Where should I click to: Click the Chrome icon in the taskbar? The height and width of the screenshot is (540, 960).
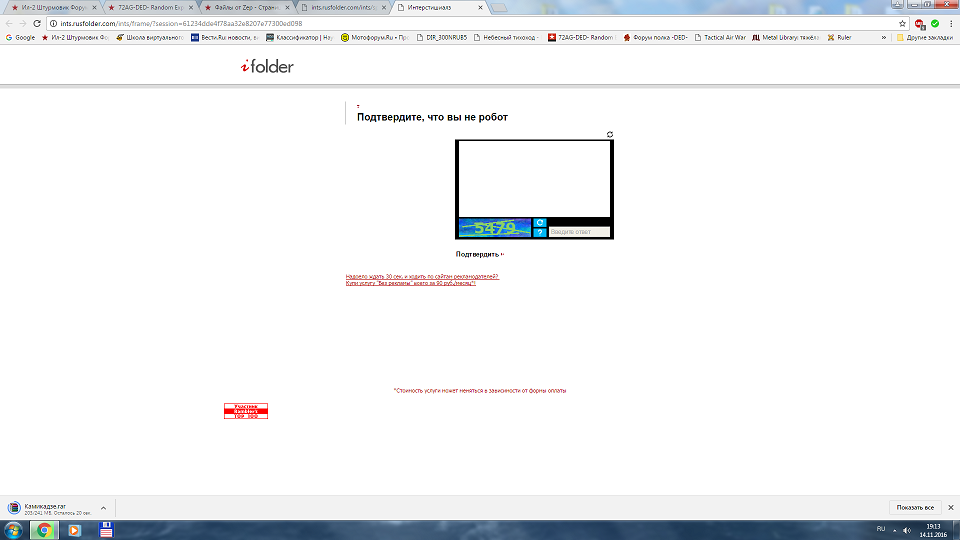click(44, 530)
